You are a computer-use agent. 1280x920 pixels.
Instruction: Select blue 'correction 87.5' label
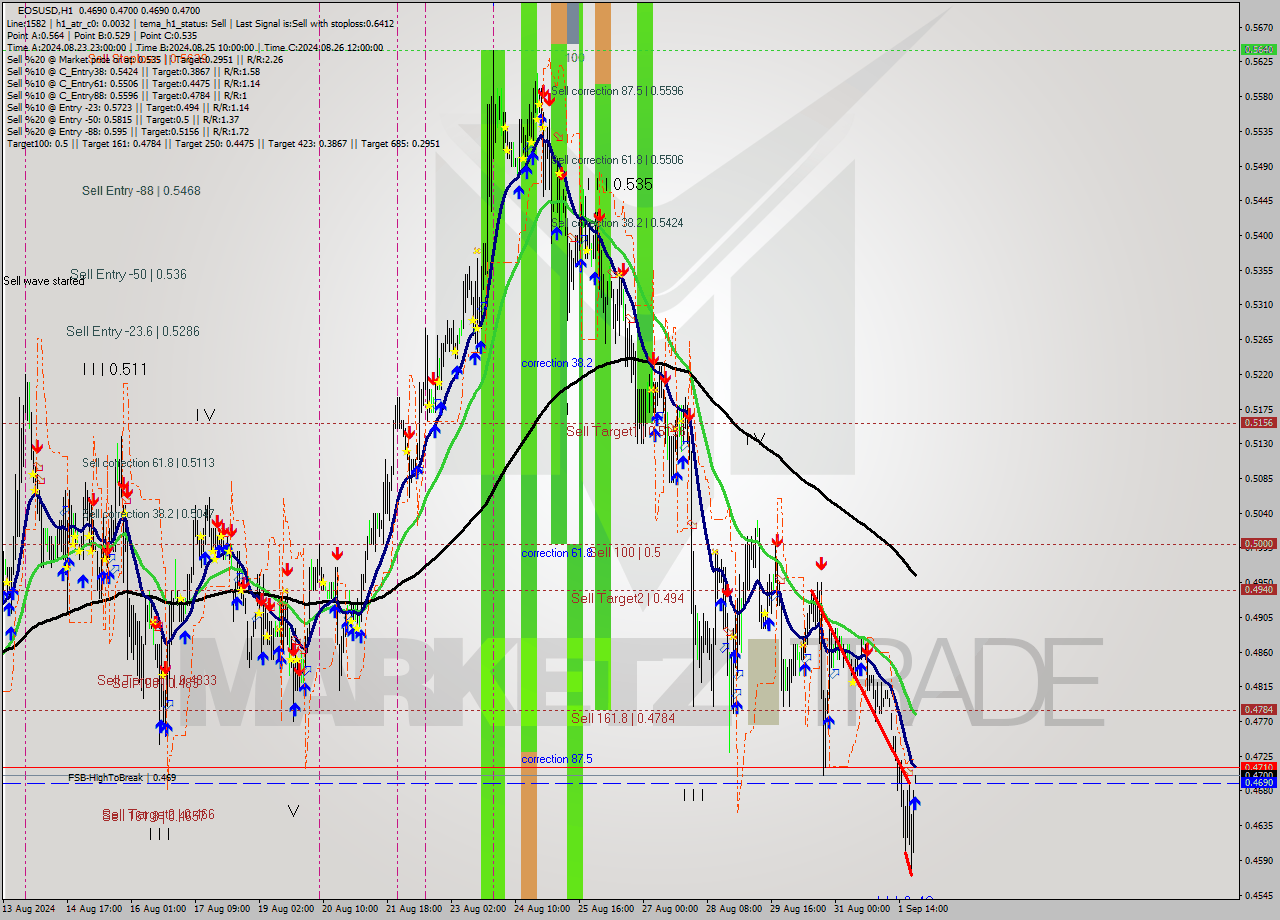tap(556, 759)
